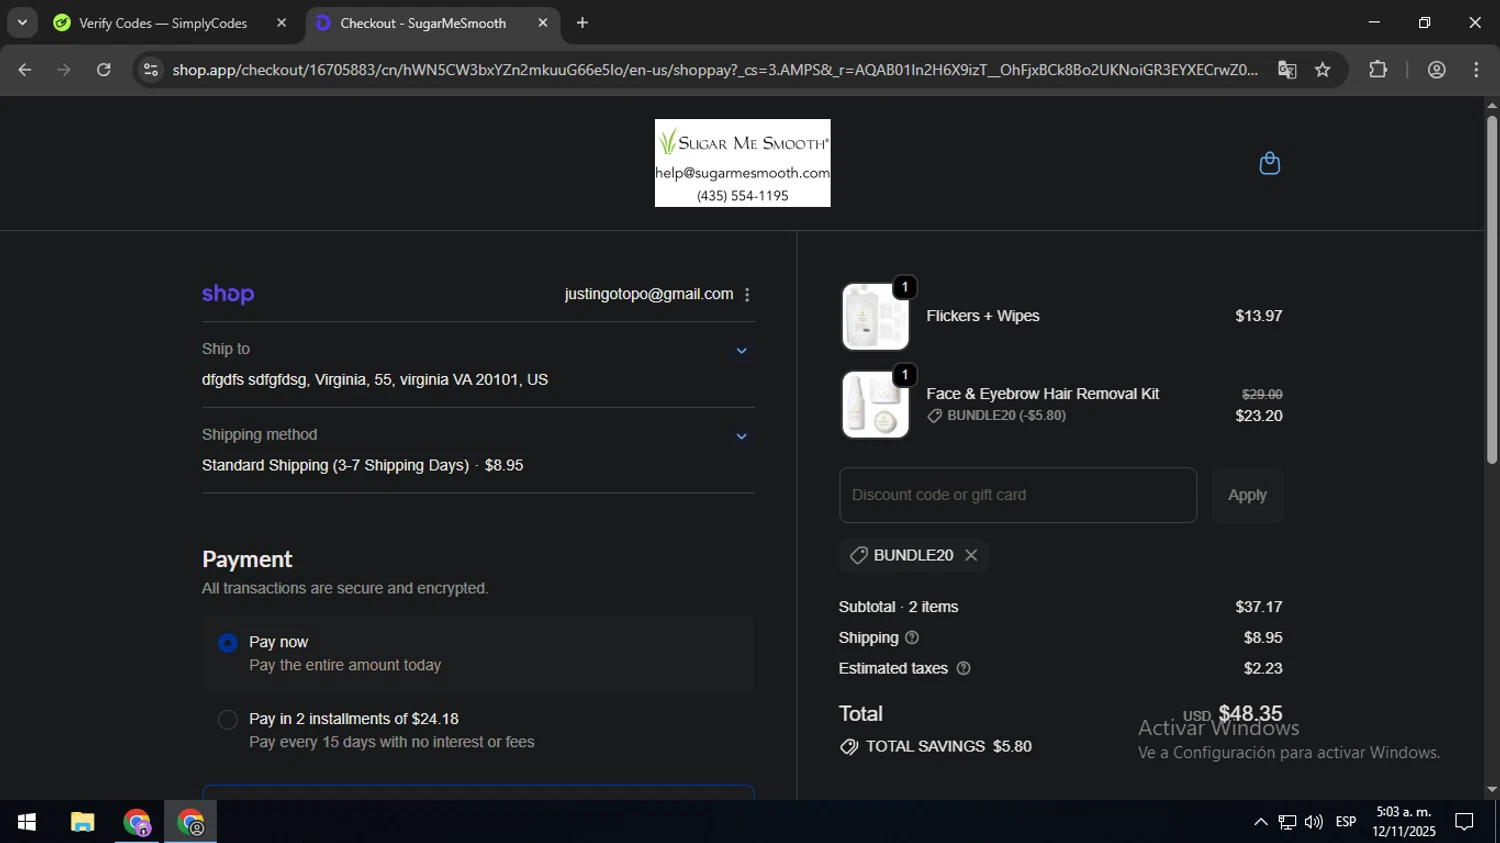The height and width of the screenshot is (843, 1500).
Task: Click the shop.app URL address bar
Action: tap(714, 70)
